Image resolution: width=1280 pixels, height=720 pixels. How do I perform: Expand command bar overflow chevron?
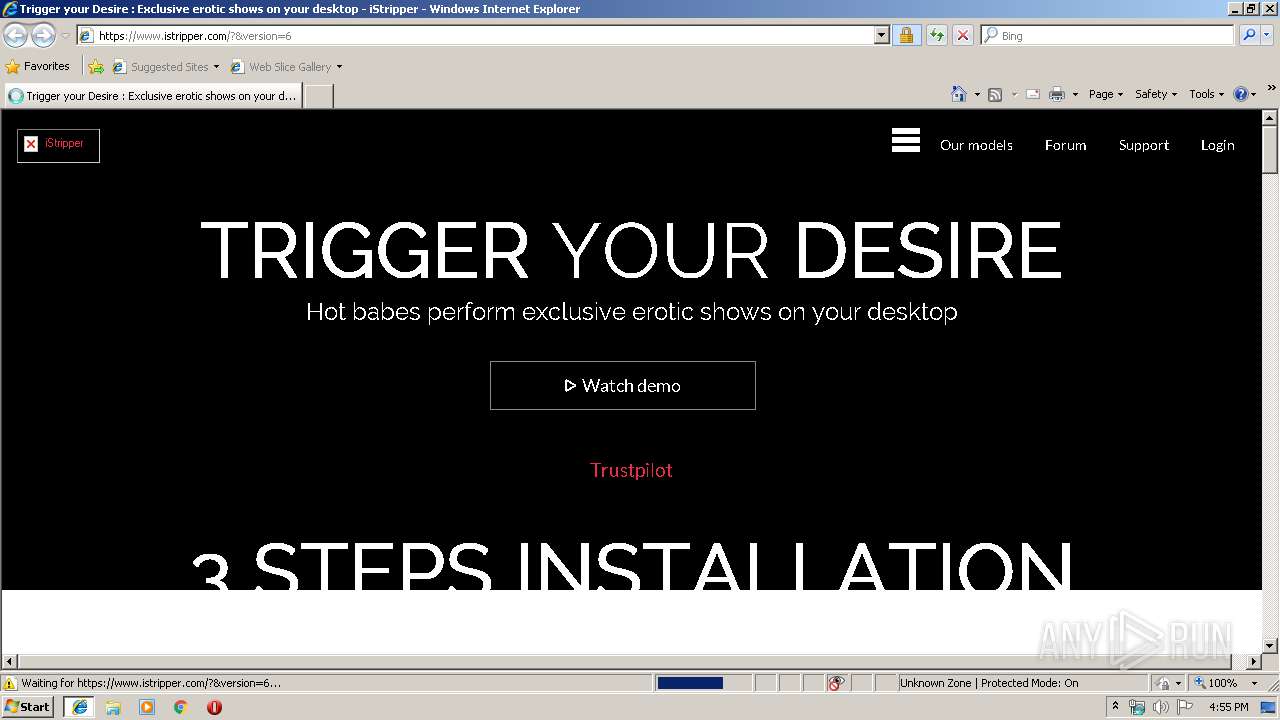click(1272, 89)
